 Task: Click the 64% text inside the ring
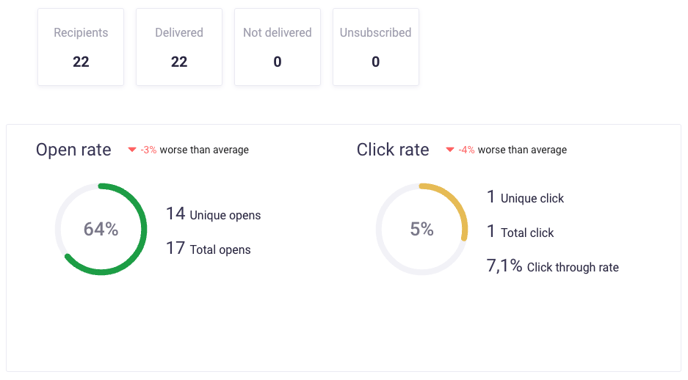coord(101,229)
